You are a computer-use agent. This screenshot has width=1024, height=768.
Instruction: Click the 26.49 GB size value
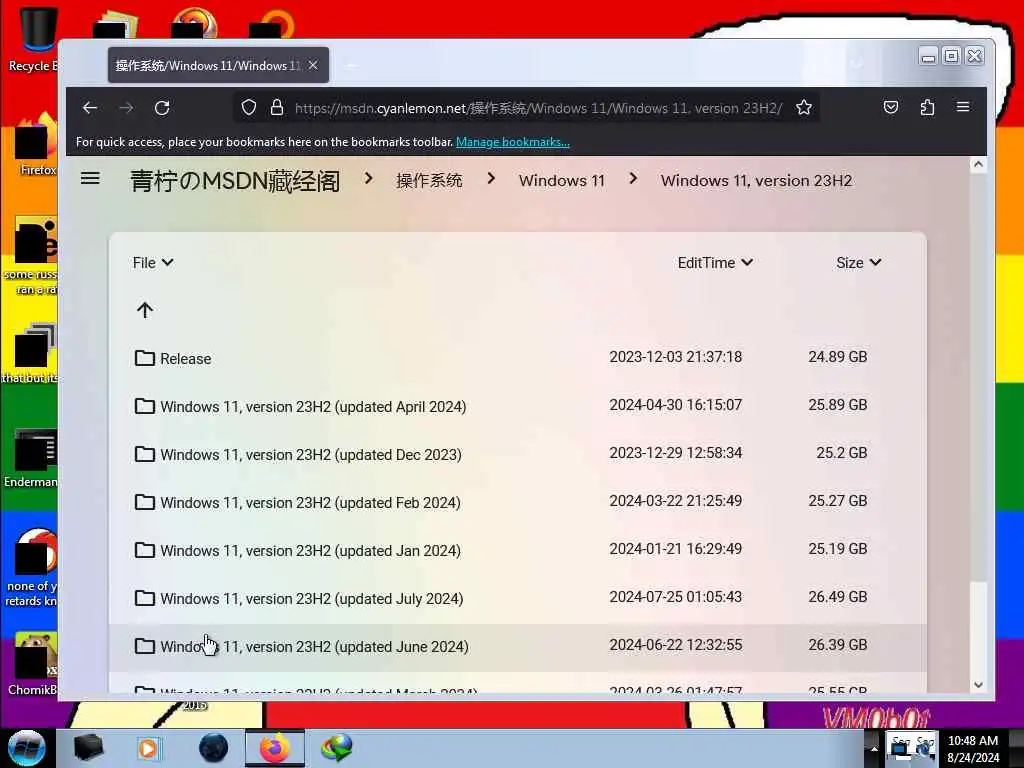[838, 597]
